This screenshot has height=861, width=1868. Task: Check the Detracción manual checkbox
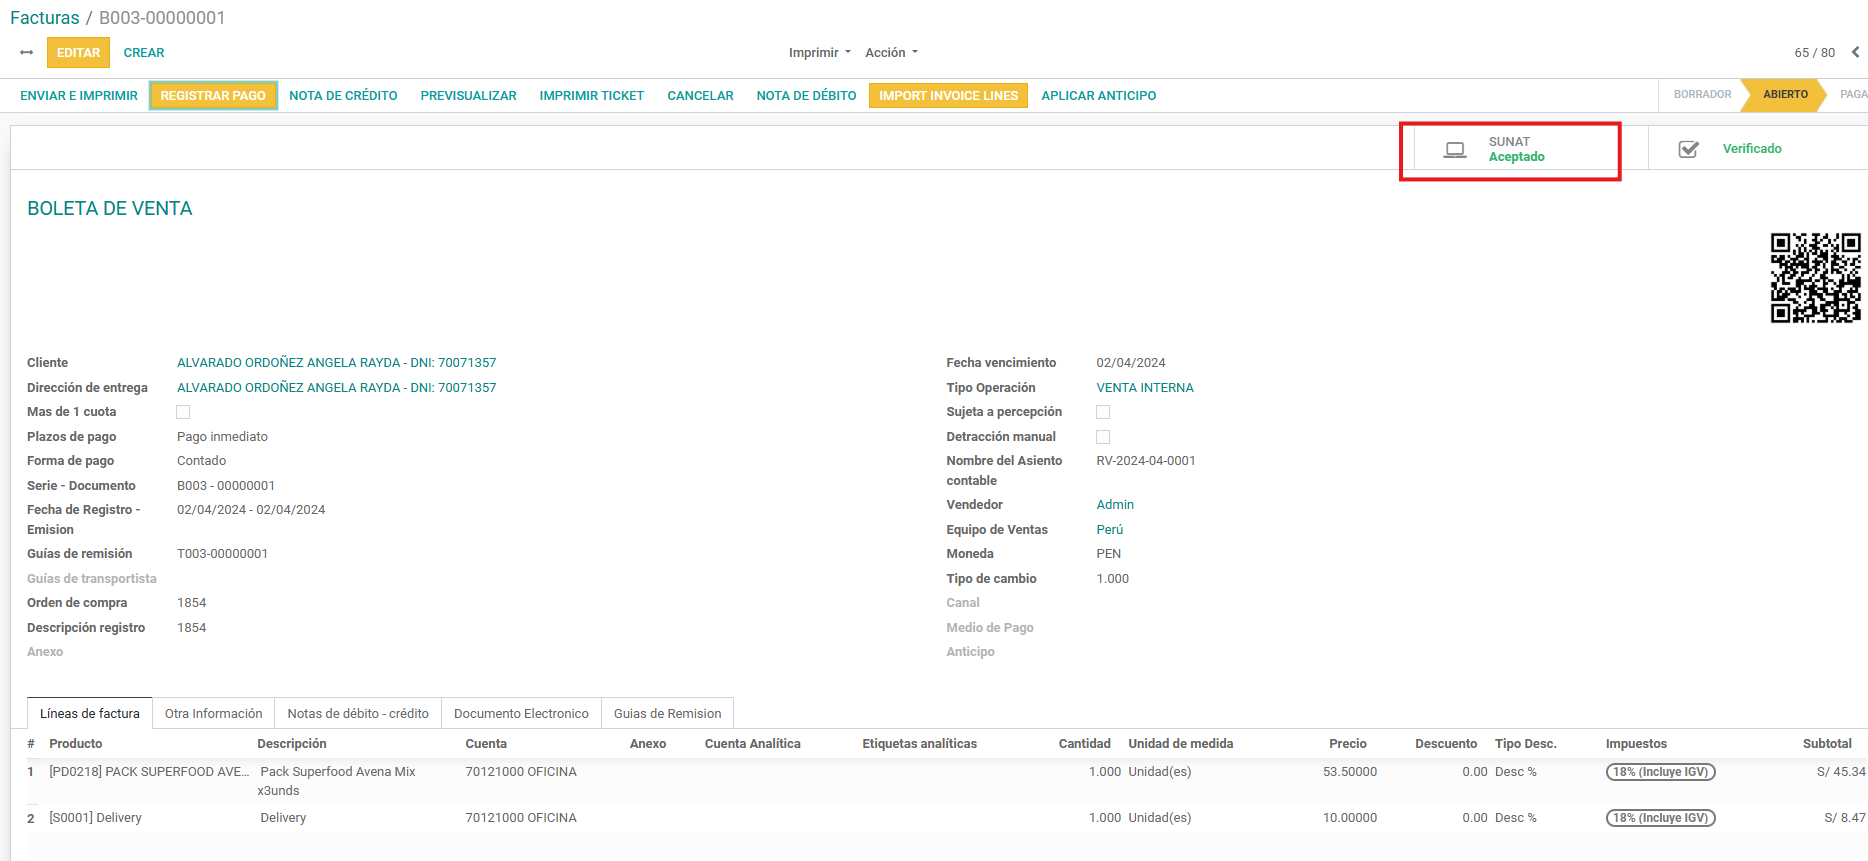pos(1103,437)
